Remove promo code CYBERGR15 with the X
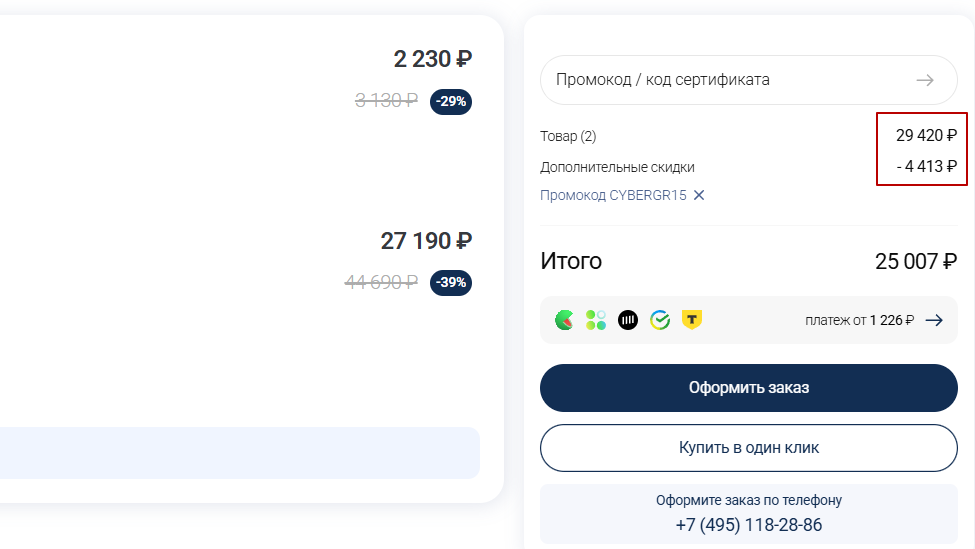Viewport: 975px width, 549px height. pyautogui.click(x=699, y=195)
